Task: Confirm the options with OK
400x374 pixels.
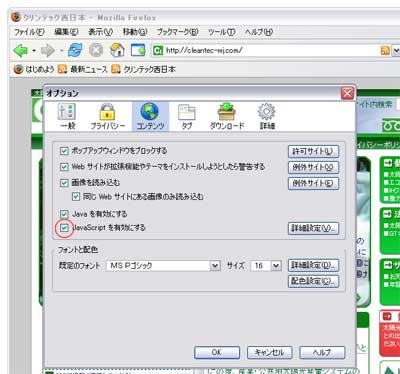Action: point(217,352)
